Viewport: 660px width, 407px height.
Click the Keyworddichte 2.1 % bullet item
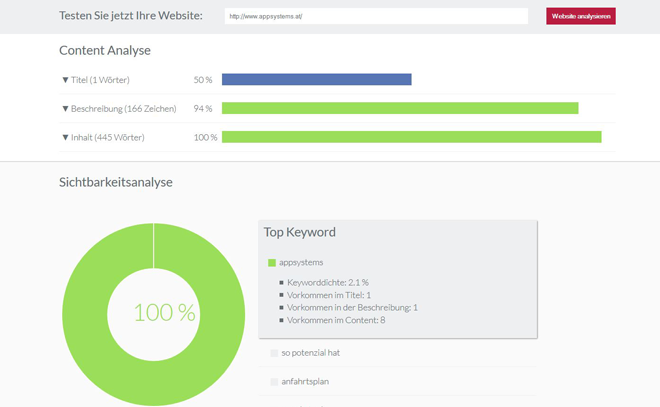click(x=328, y=283)
